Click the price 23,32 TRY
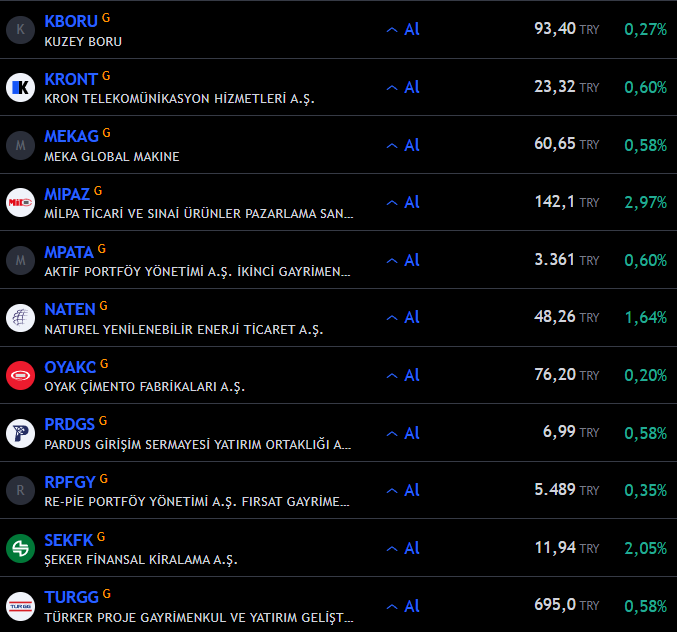677x632 pixels. tap(566, 87)
